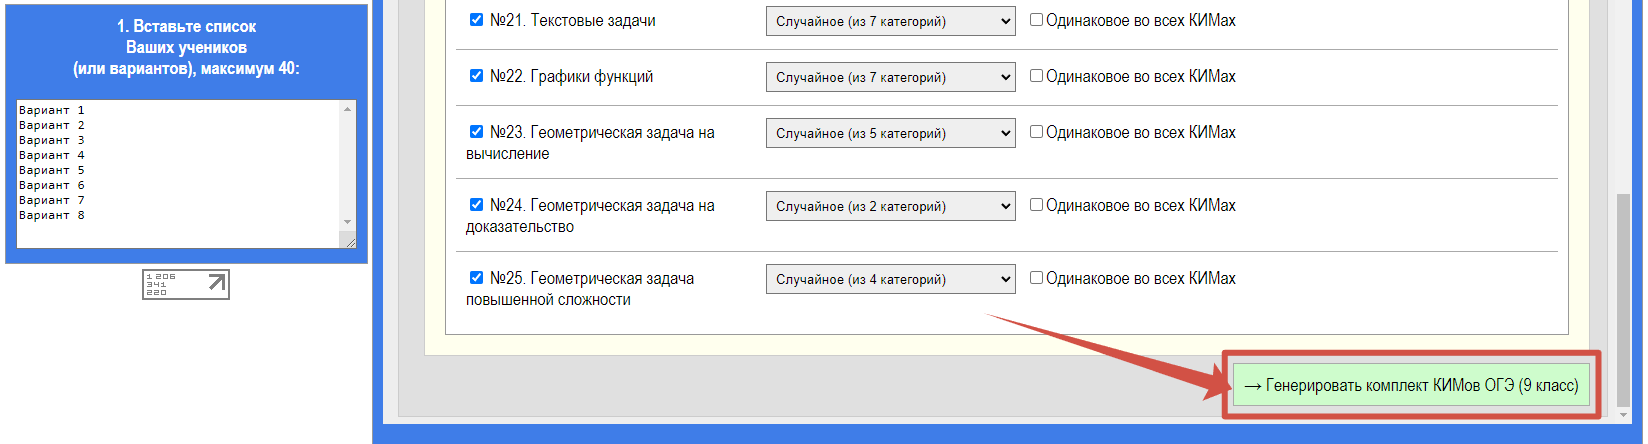Open the category dropdown for №21 Текстовые задачи
The width and height of the screenshot is (1648, 444).
pyautogui.click(x=890, y=21)
